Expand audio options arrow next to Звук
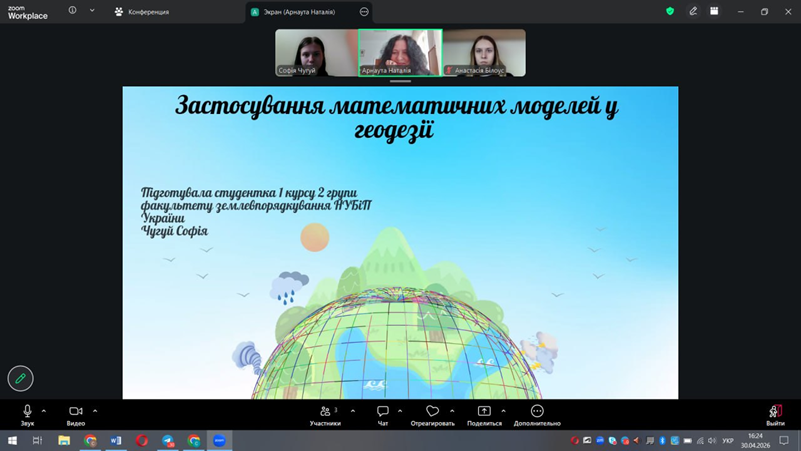Image resolution: width=801 pixels, height=451 pixels. 44,411
